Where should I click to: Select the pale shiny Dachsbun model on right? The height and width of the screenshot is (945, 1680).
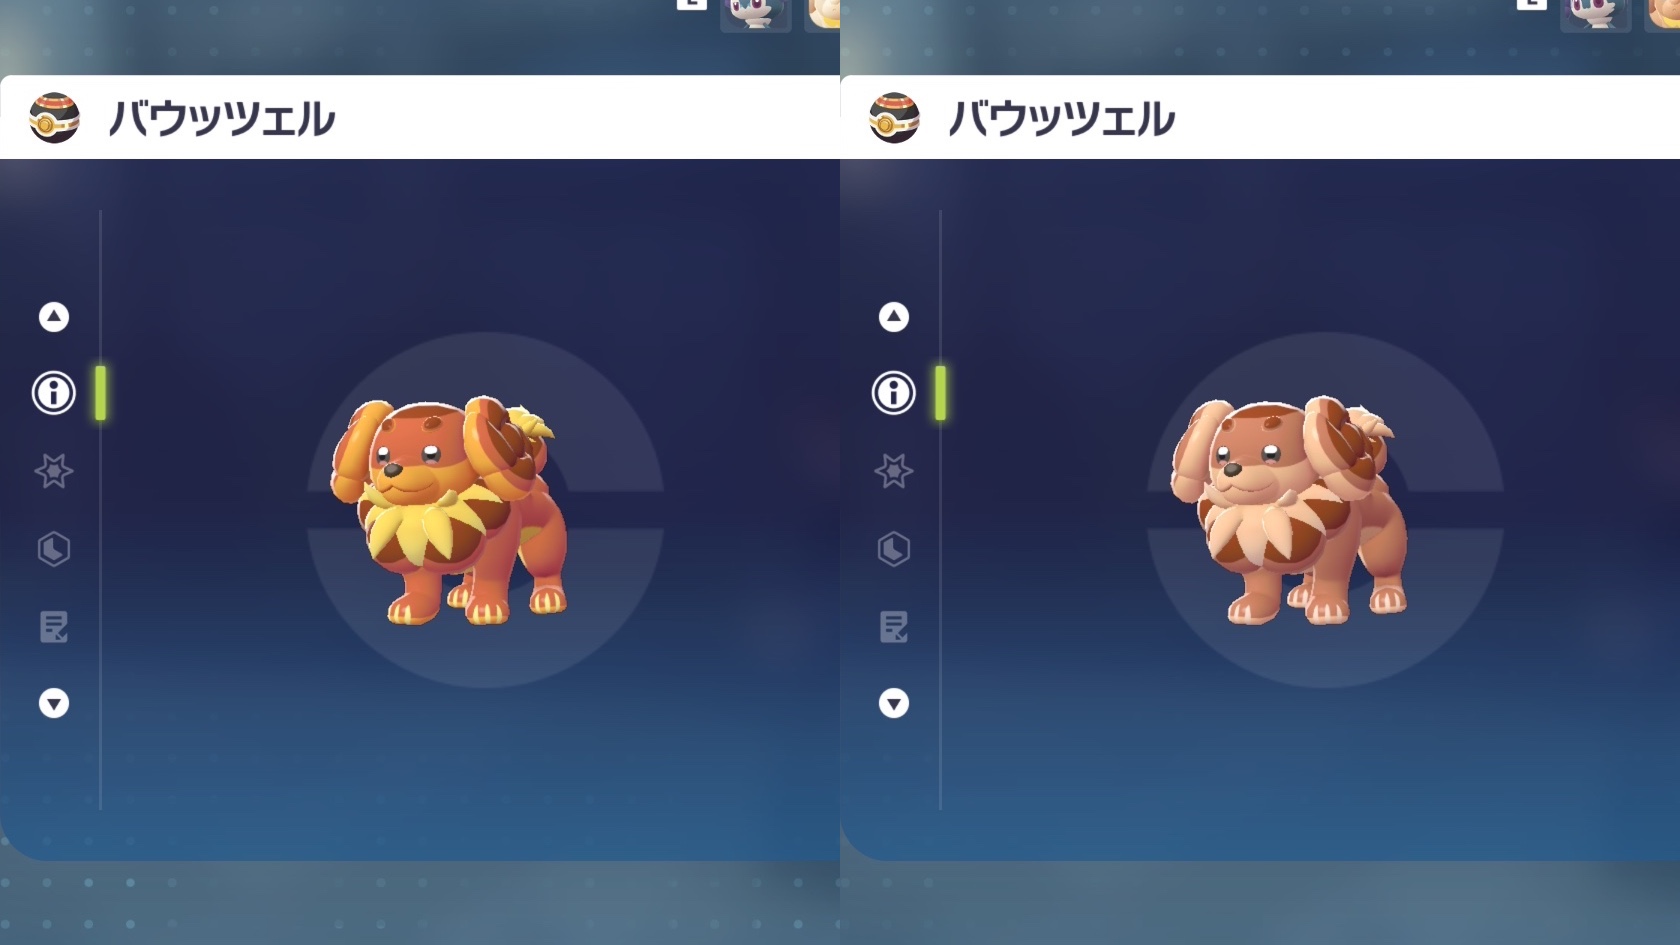(x=1290, y=510)
